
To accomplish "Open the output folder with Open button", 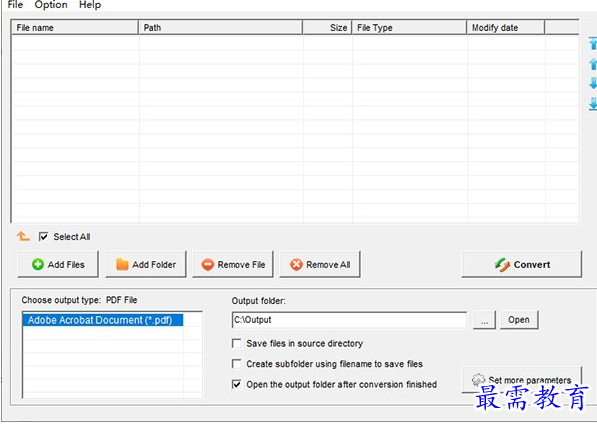I will pyautogui.click(x=519, y=320).
